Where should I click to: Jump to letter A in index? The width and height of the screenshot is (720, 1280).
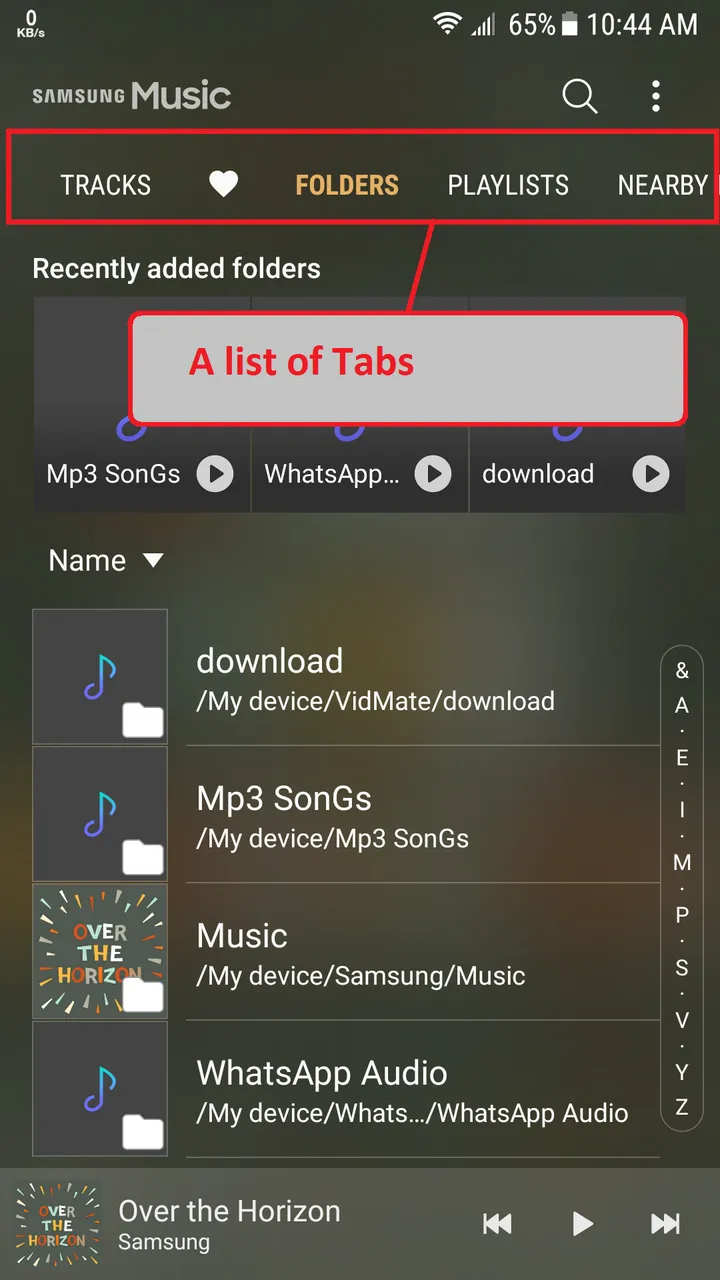682,706
